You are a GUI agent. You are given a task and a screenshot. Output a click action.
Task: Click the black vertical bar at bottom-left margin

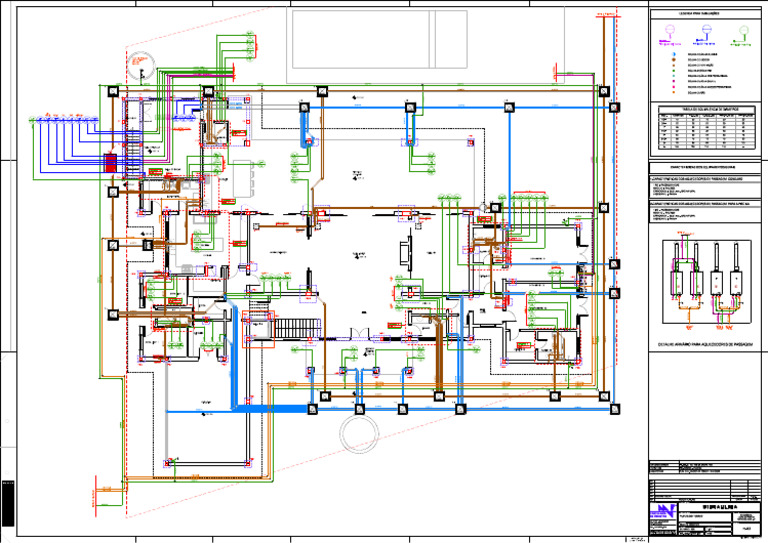click(x=8, y=504)
